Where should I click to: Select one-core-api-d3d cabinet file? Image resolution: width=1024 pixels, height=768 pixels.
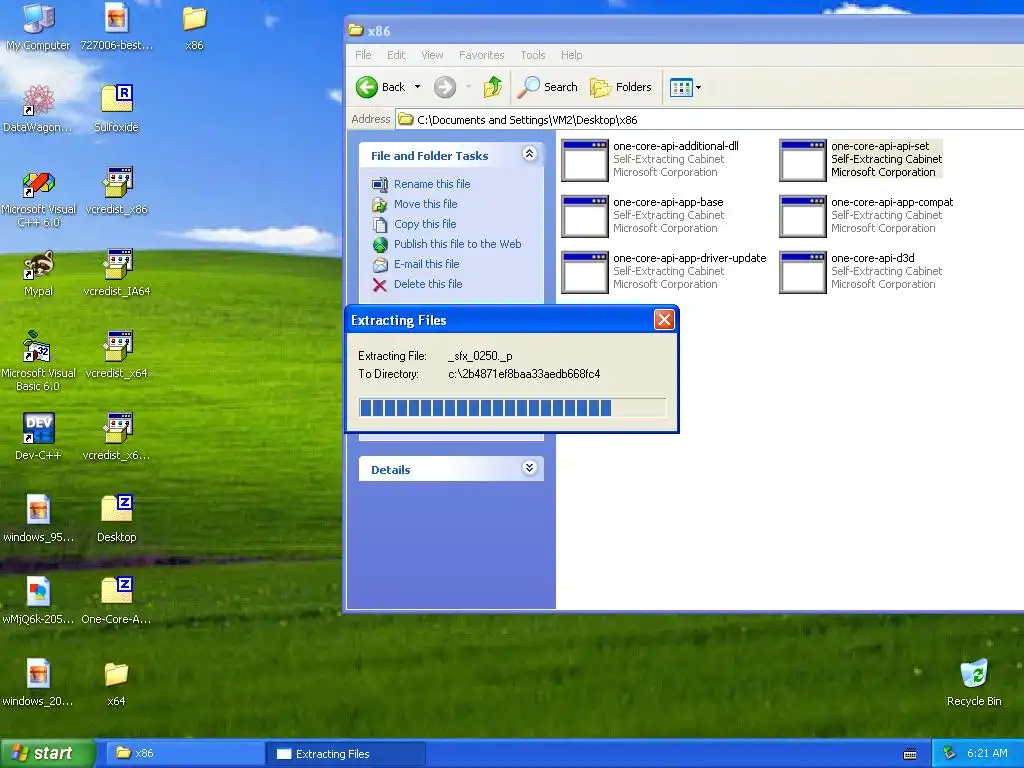[x=861, y=272]
